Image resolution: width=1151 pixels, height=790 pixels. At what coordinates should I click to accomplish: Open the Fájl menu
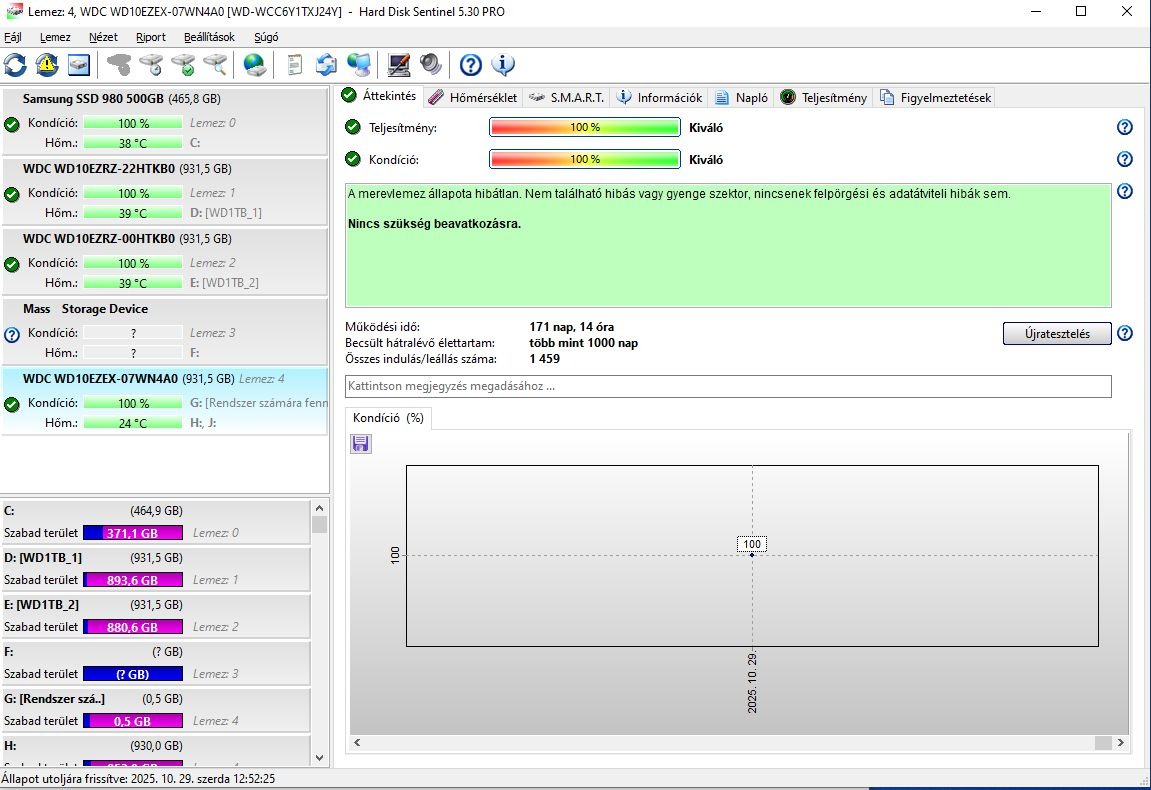tap(12, 37)
